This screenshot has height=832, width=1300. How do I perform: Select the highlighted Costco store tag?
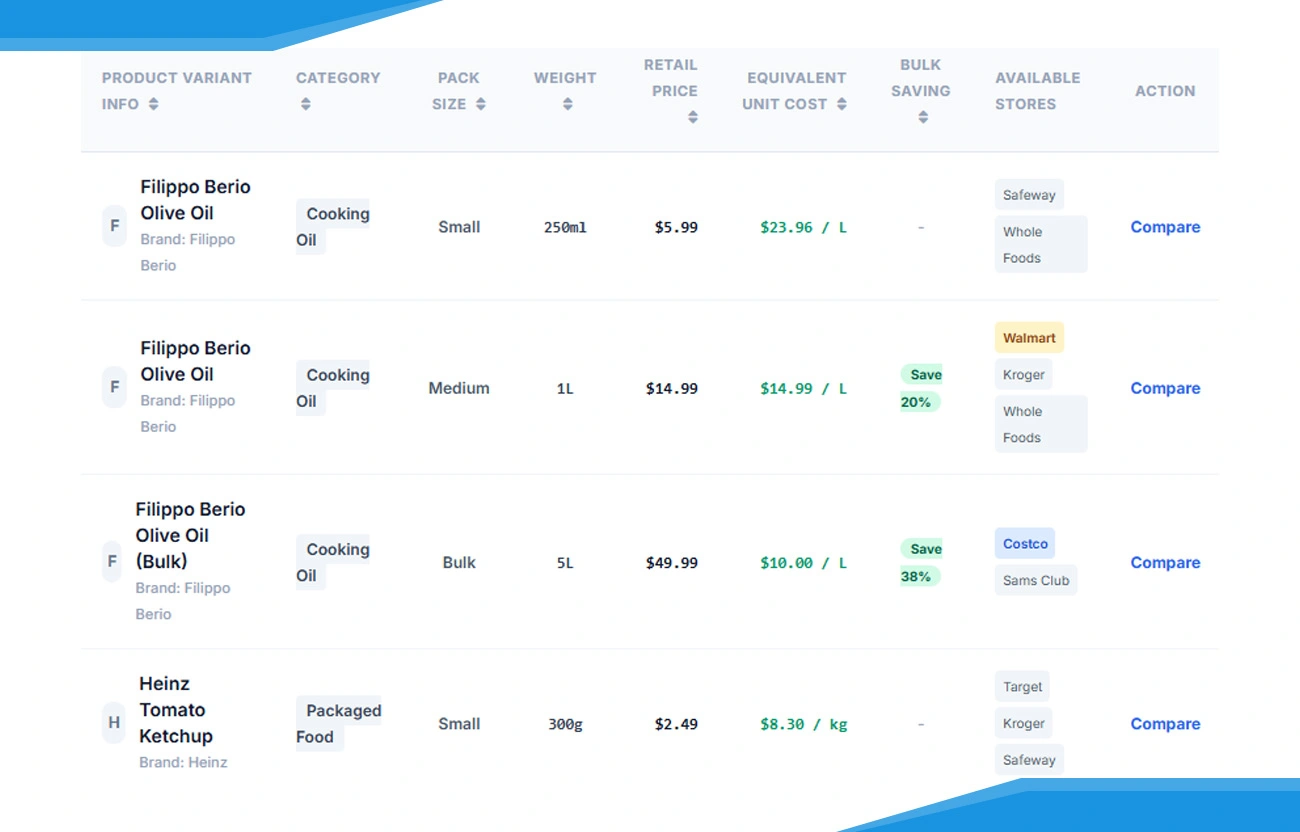(1025, 544)
